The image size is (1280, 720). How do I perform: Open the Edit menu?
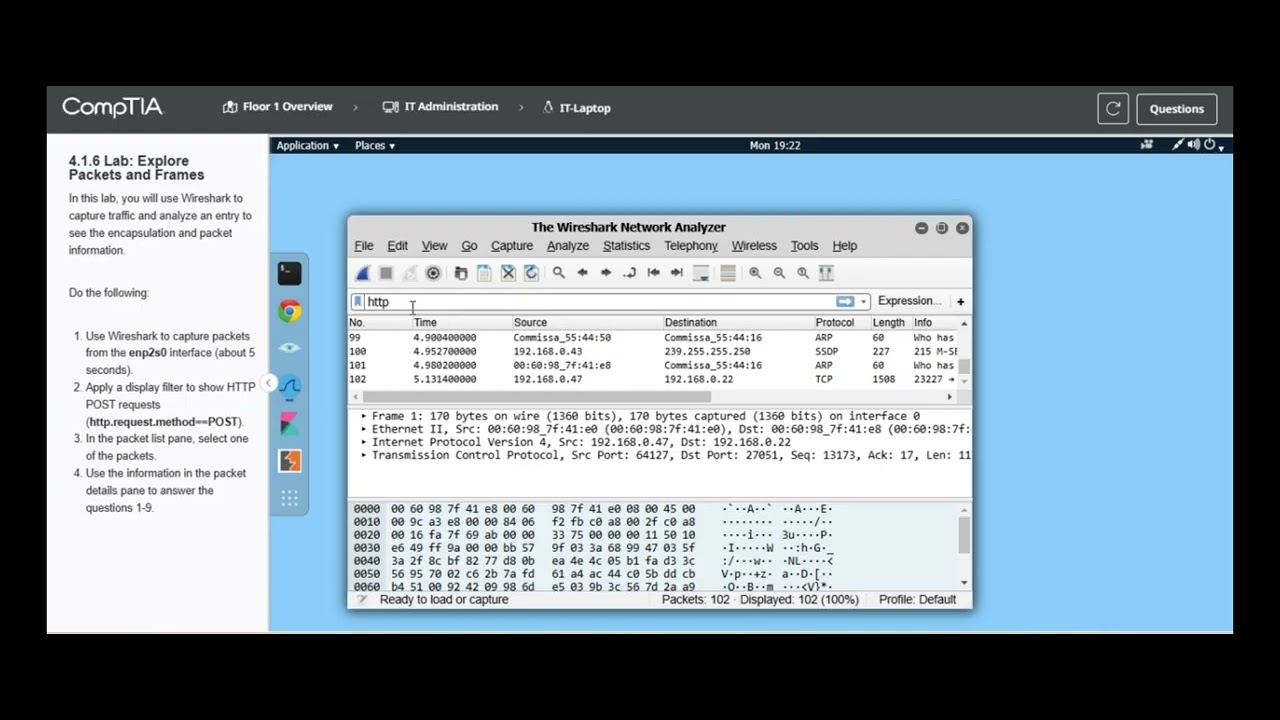click(397, 246)
